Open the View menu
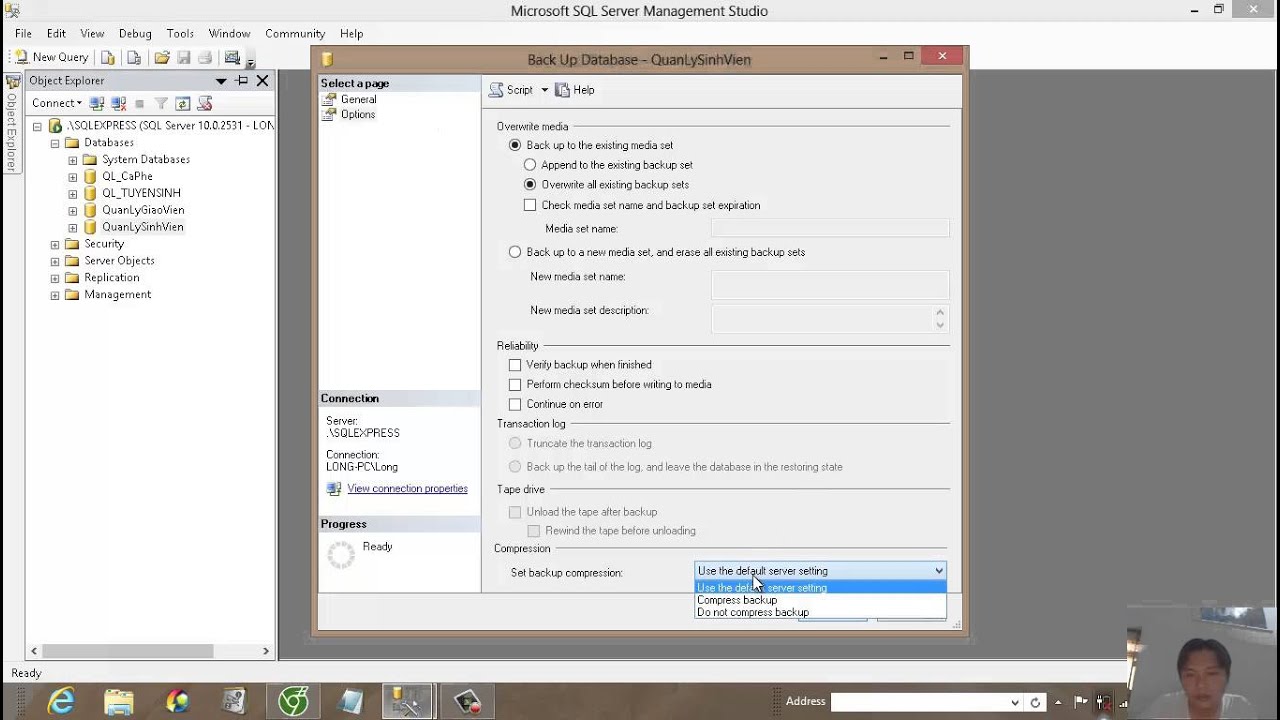The image size is (1280, 720). click(x=92, y=33)
